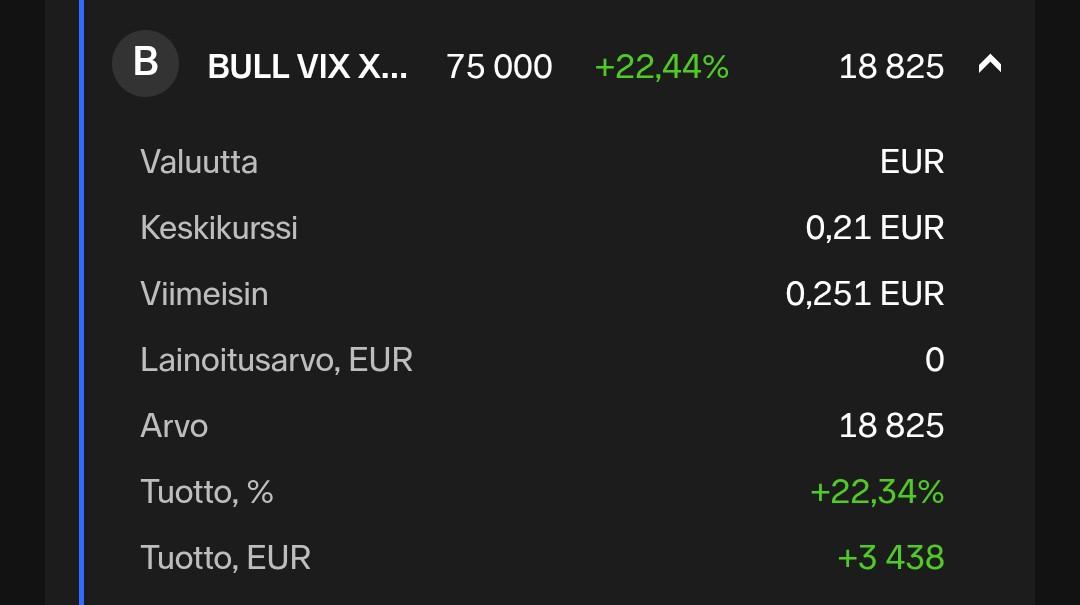Select the Valuutta row label
Screen dimensions: 1080x605
(199, 162)
